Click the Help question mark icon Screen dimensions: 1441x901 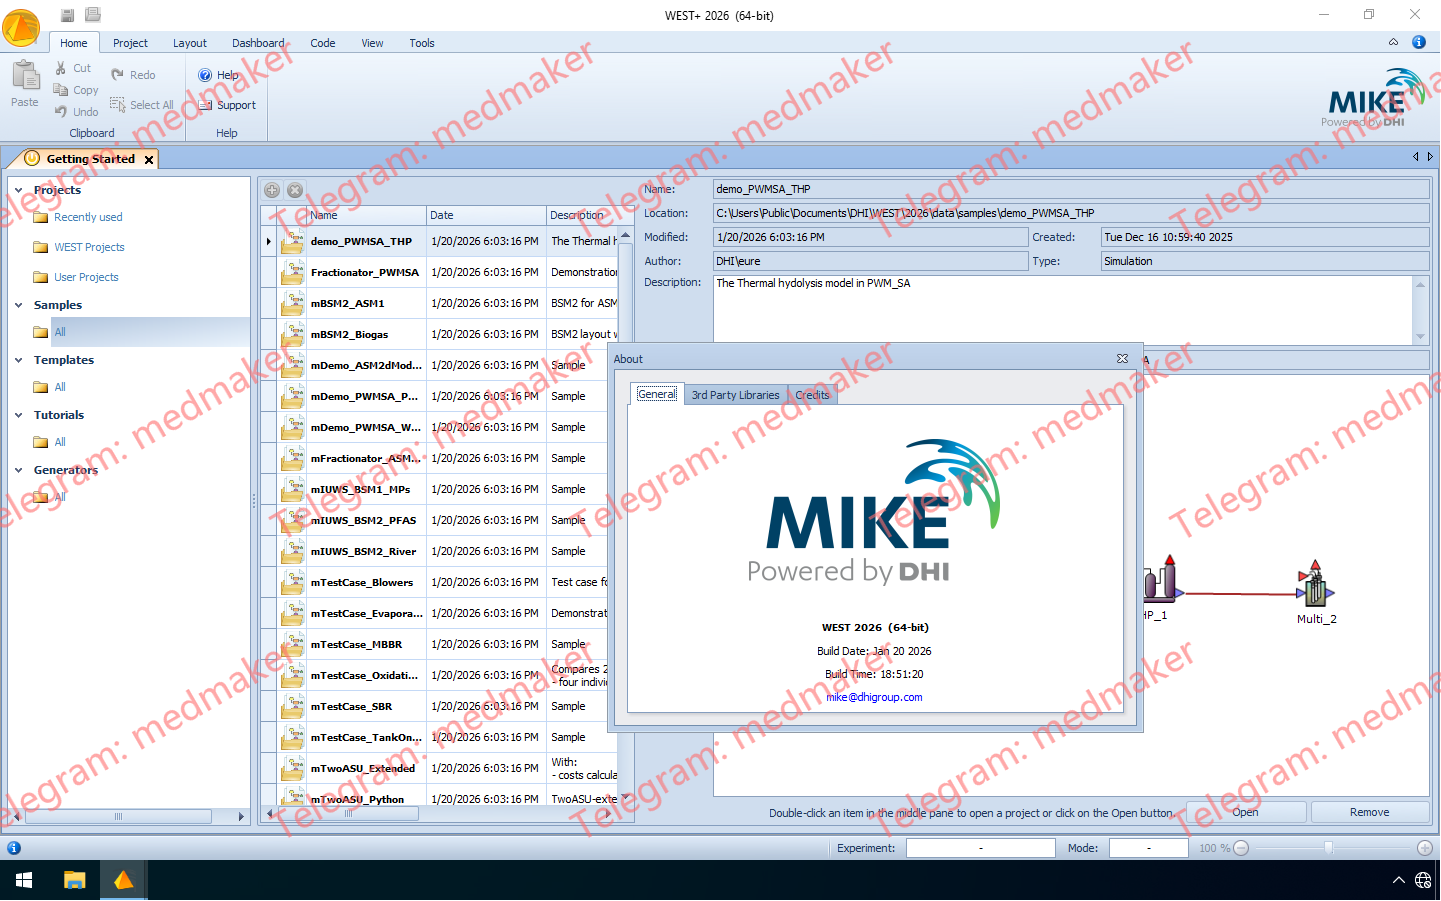(205, 75)
